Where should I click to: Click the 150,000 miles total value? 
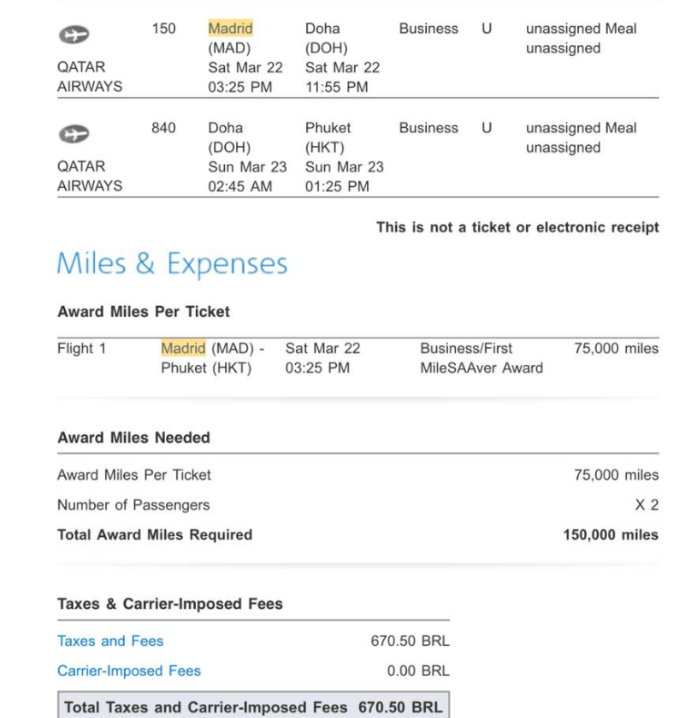610,535
